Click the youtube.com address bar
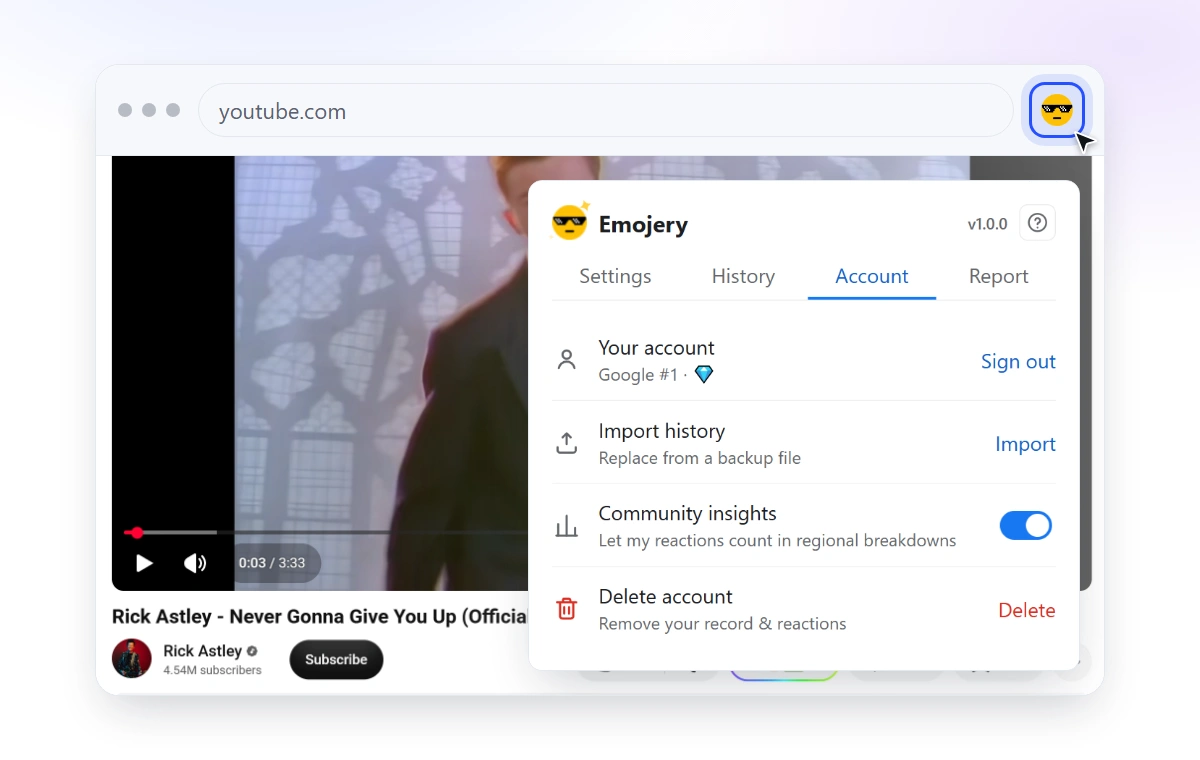Viewport: 1200px width, 760px height. [606, 110]
